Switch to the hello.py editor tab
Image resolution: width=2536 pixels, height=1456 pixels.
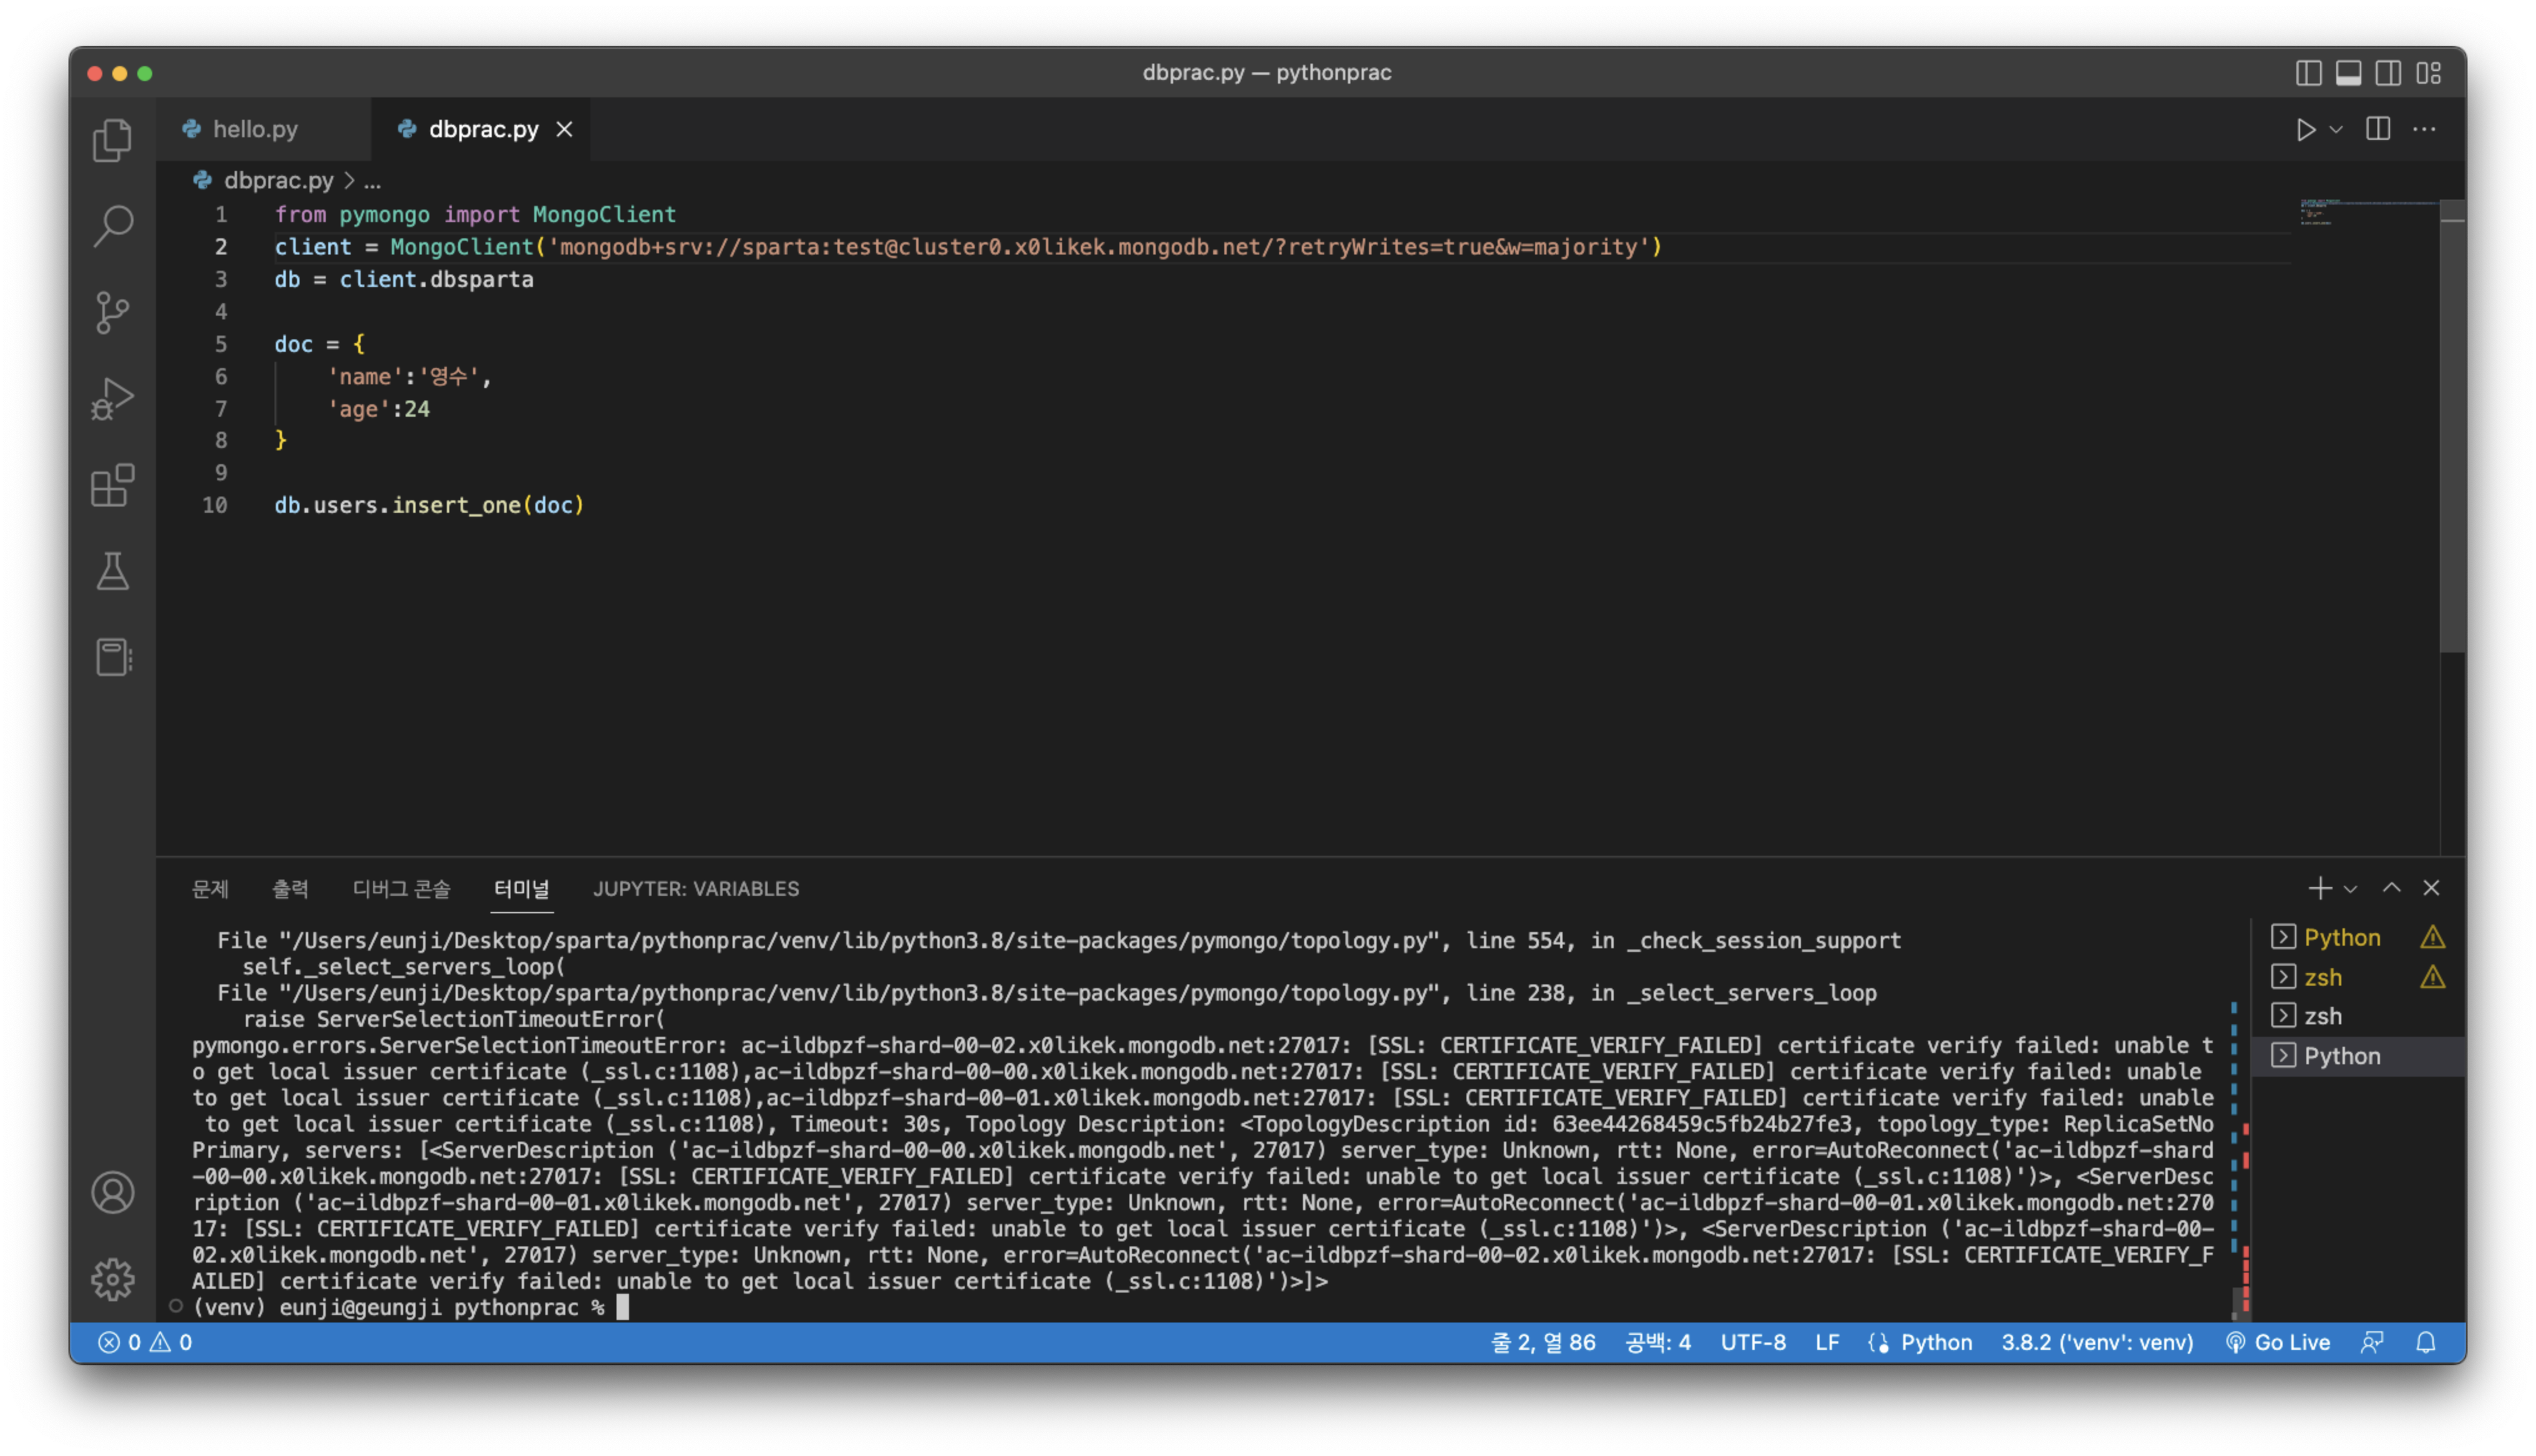click(x=255, y=129)
